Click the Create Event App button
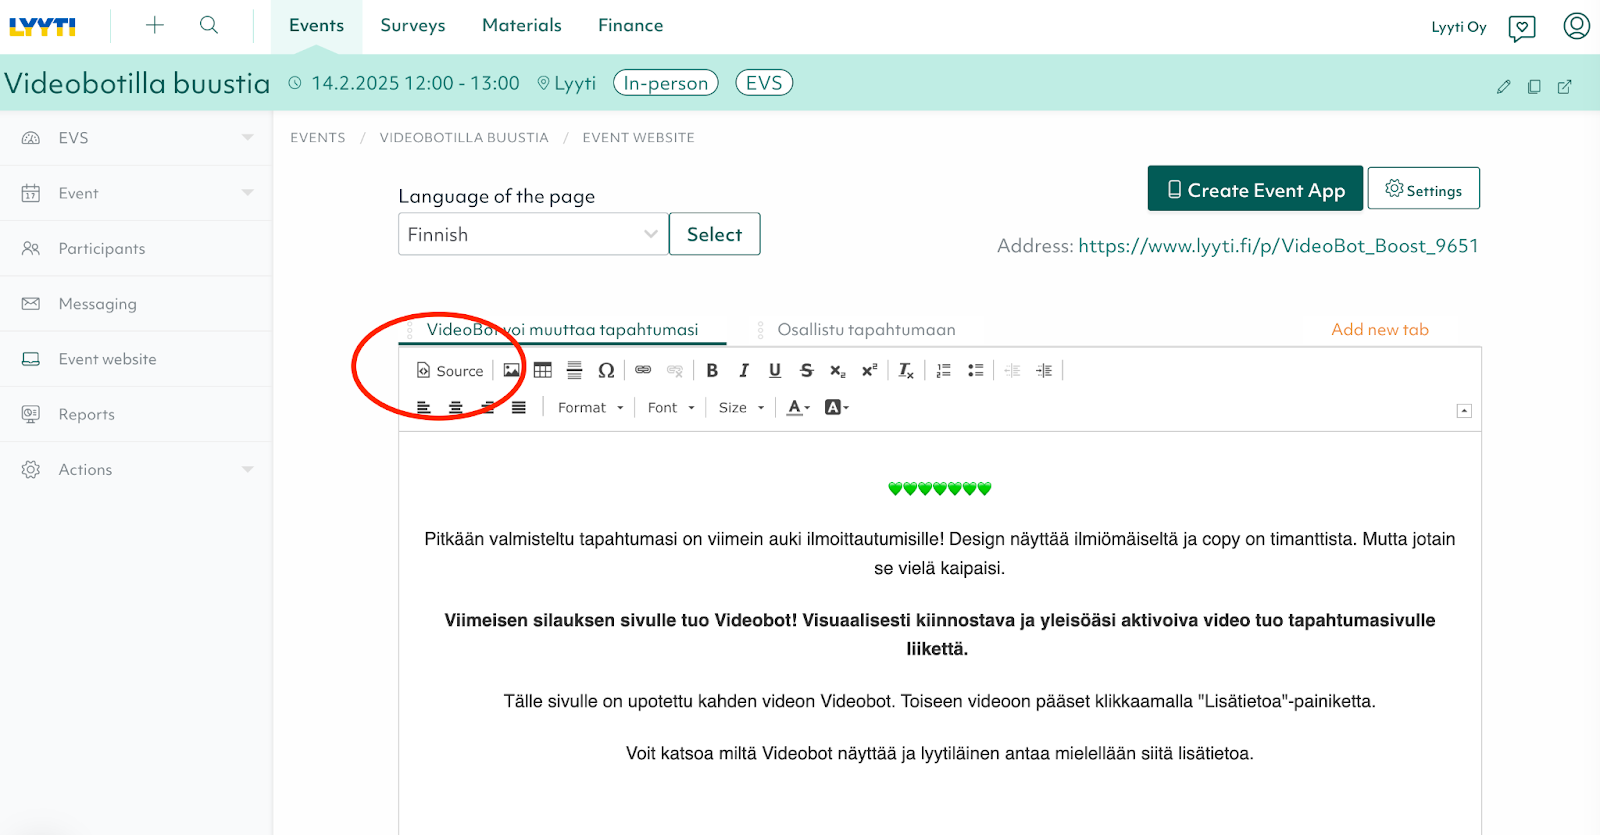This screenshot has width=1600, height=835. [x=1255, y=189]
